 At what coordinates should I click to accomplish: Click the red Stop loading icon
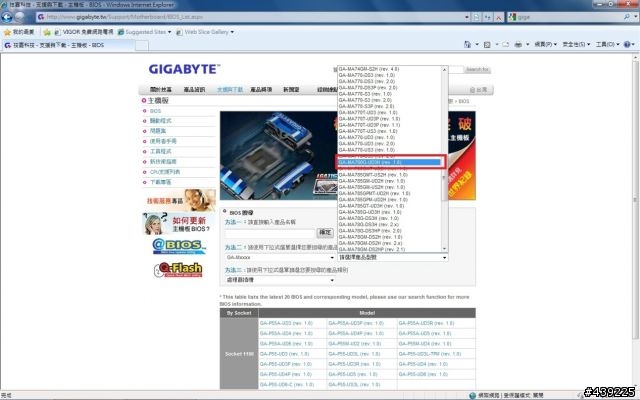point(498,17)
